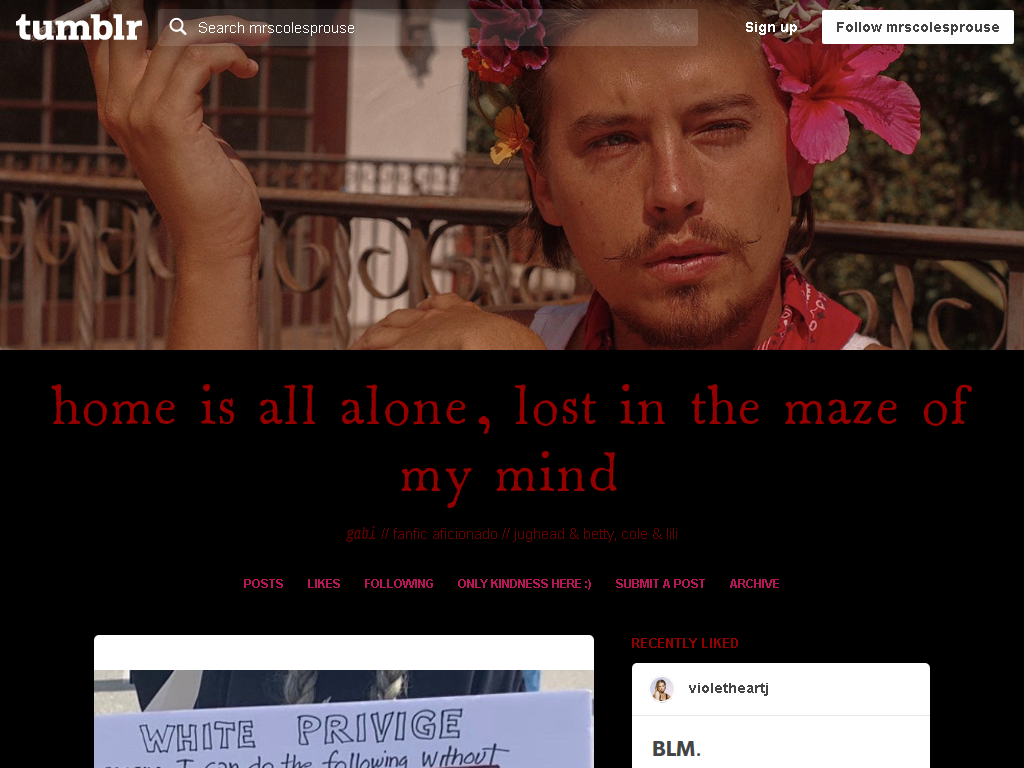1024x768 pixels.
Task: Open the White Privilege sign photo
Action: coord(344,719)
